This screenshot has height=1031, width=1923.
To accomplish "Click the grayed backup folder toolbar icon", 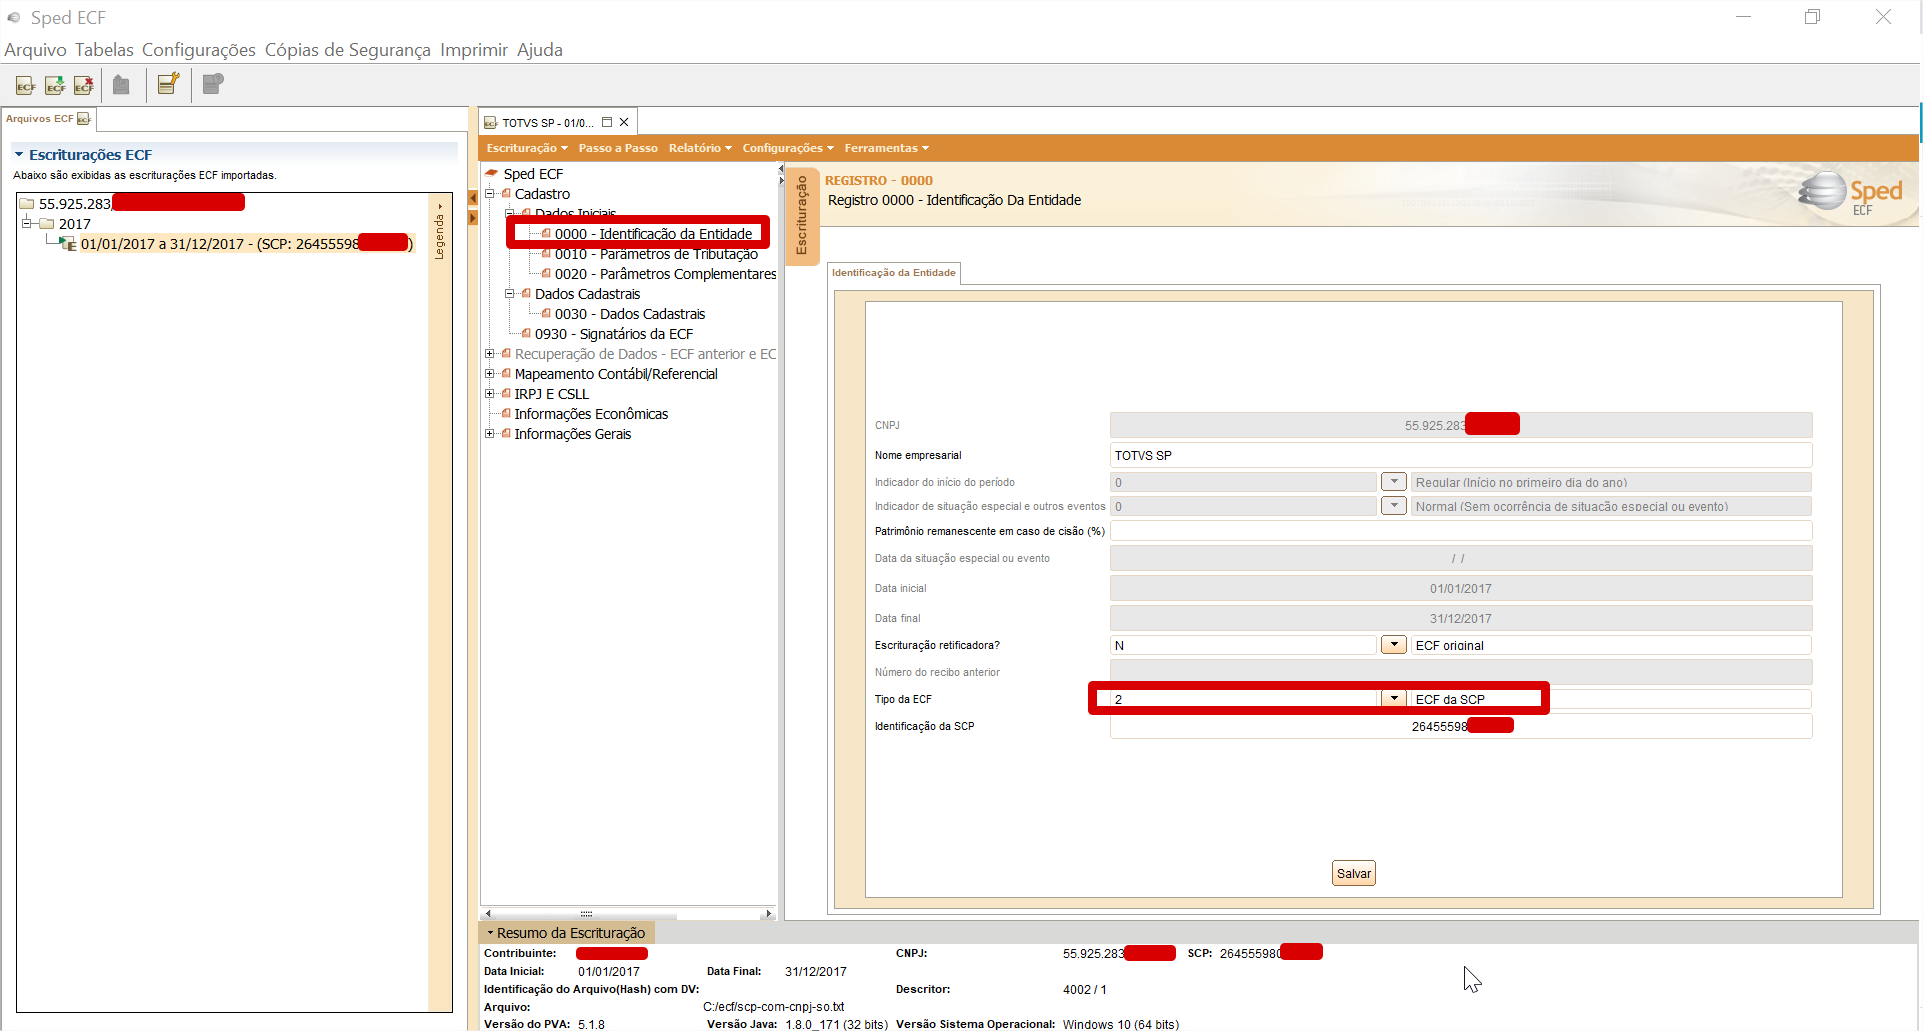I will click(121, 85).
